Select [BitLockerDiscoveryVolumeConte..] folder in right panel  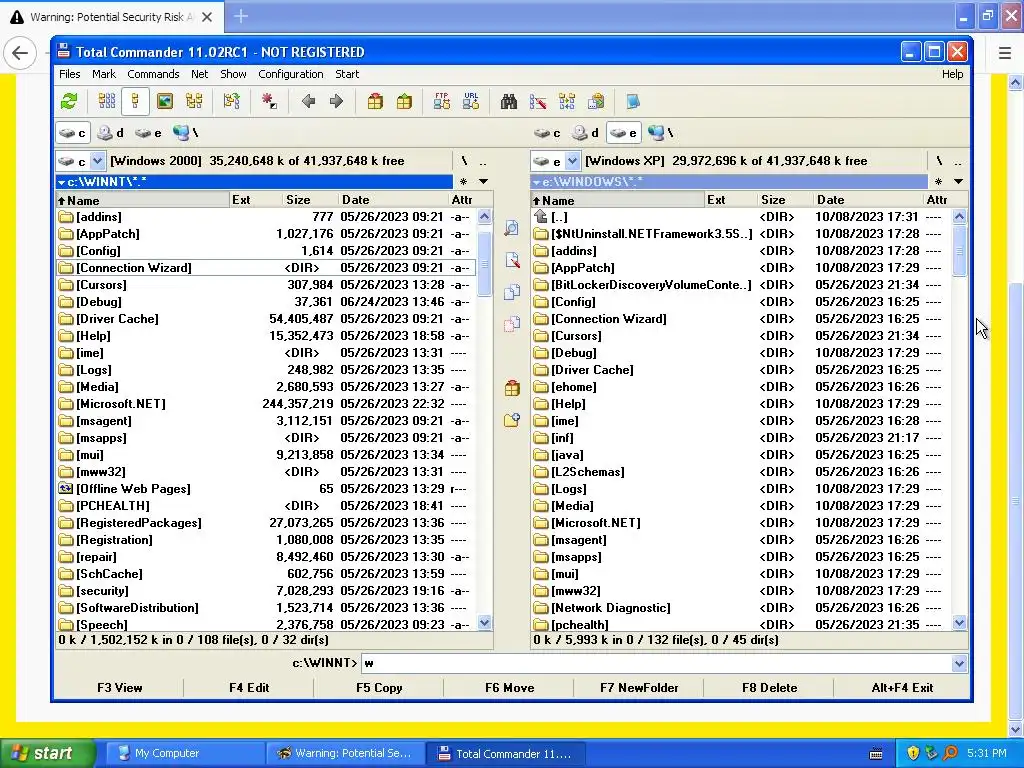pos(741,285)
